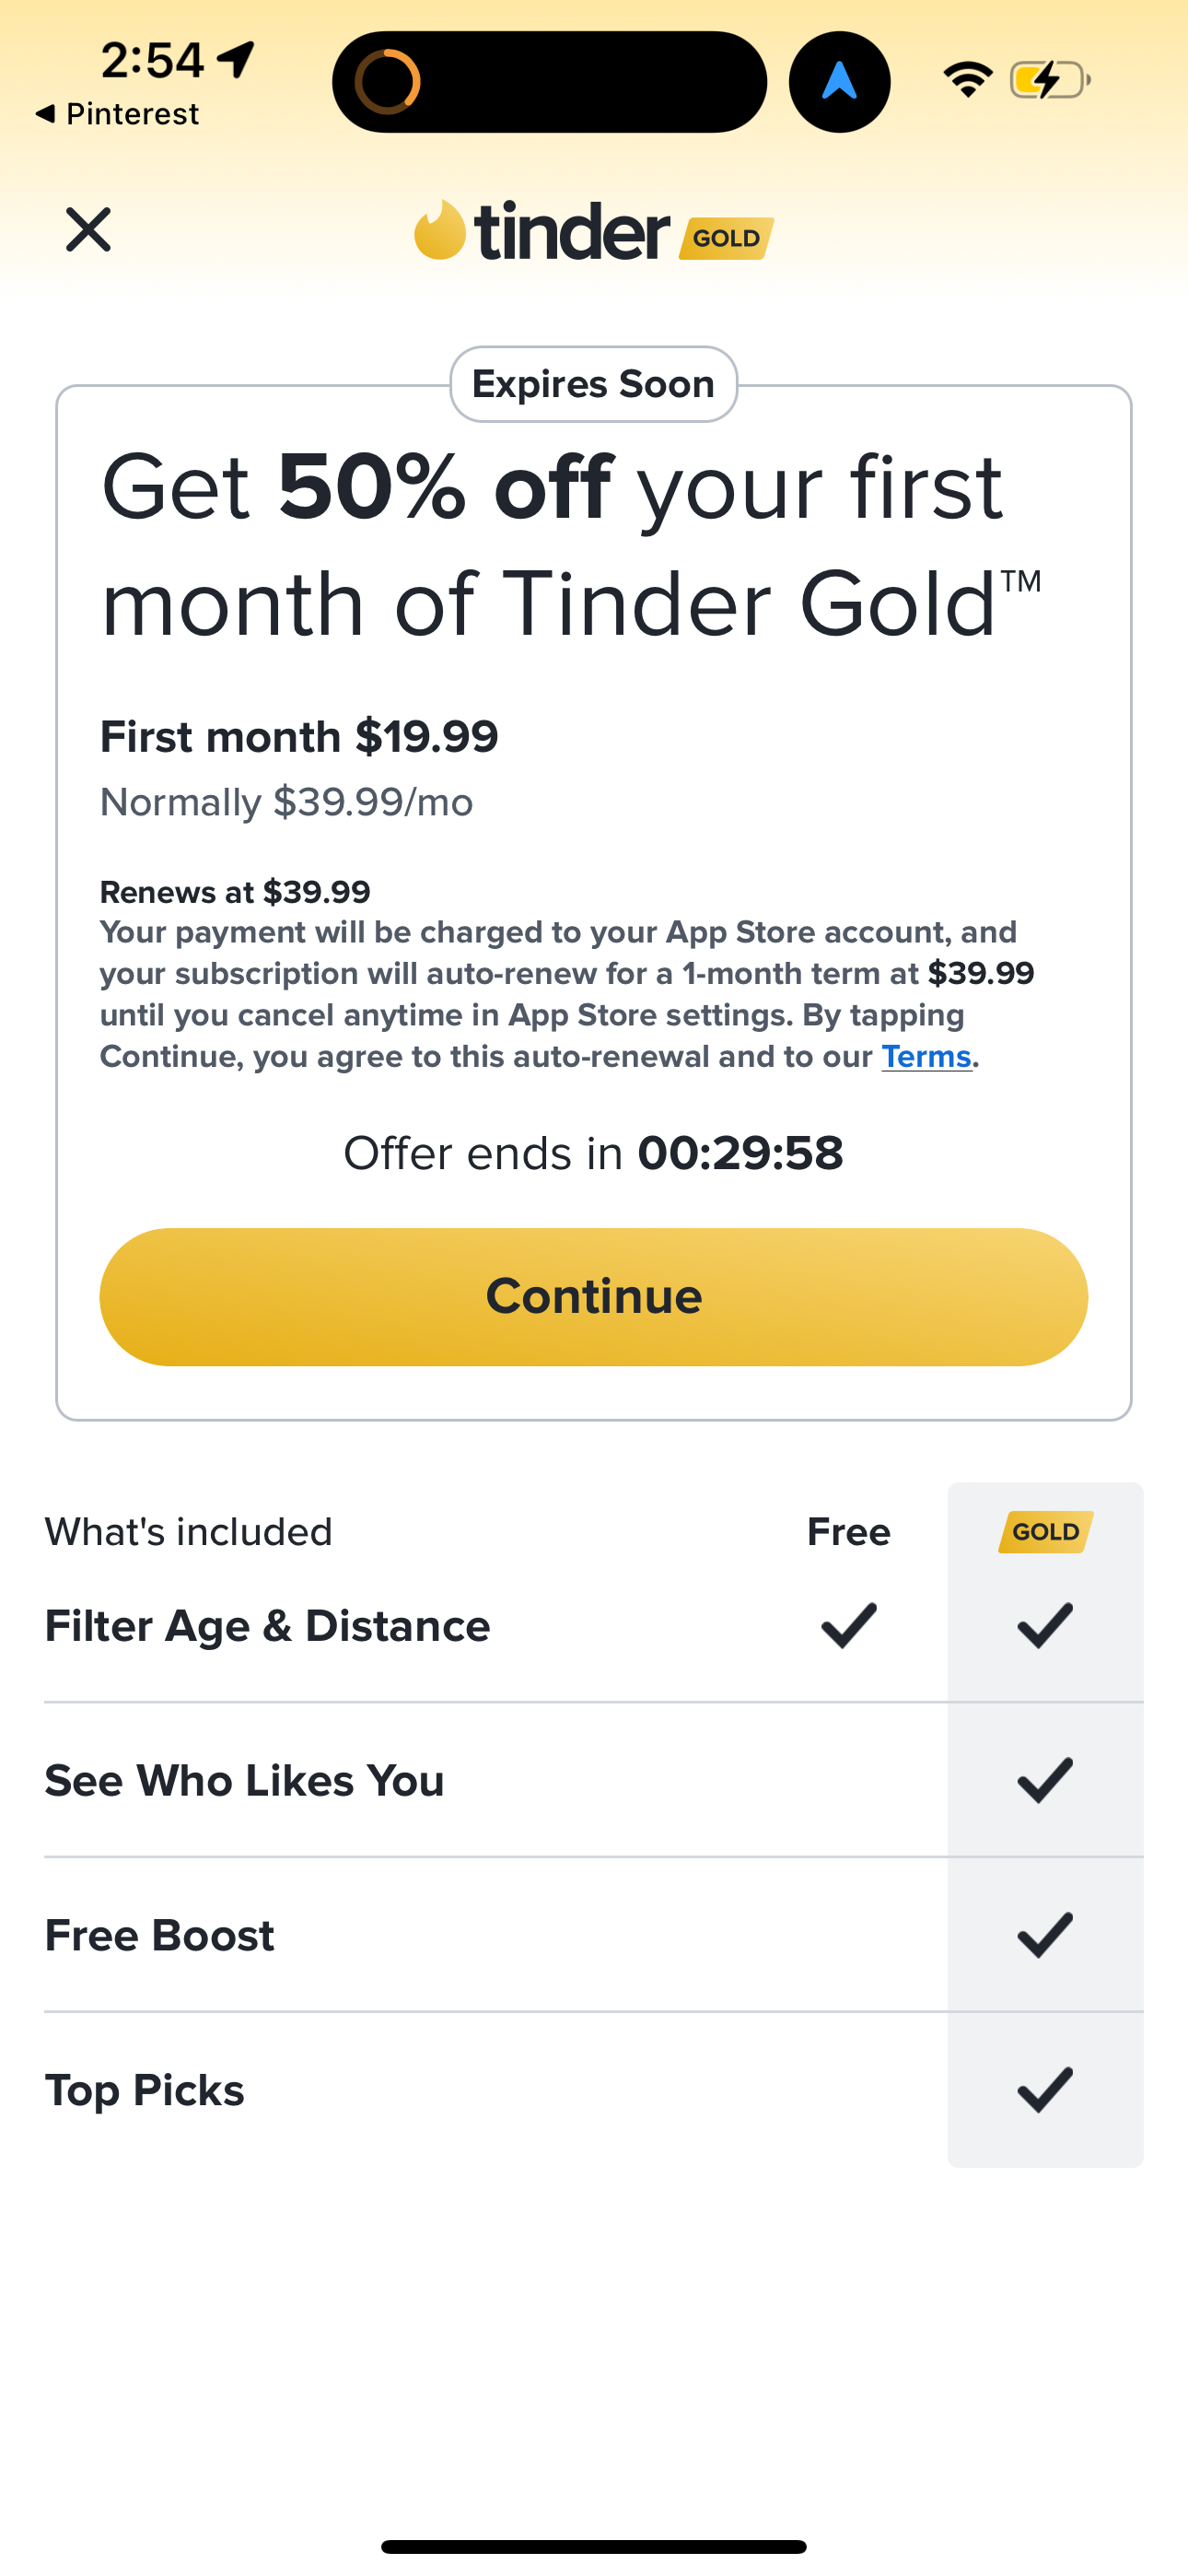Tap the Gold checkmark for Top Picks
1188x2576 pixels.
(x=1045, y=2090)
